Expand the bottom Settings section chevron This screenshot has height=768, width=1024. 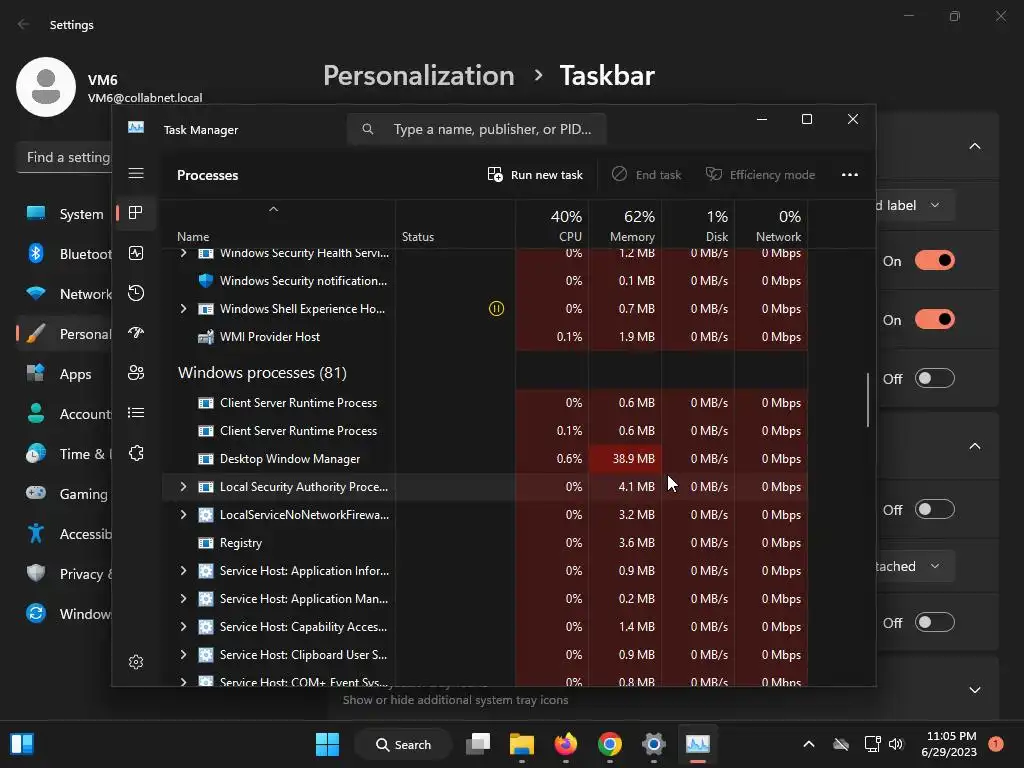click(x=974, y=690)
